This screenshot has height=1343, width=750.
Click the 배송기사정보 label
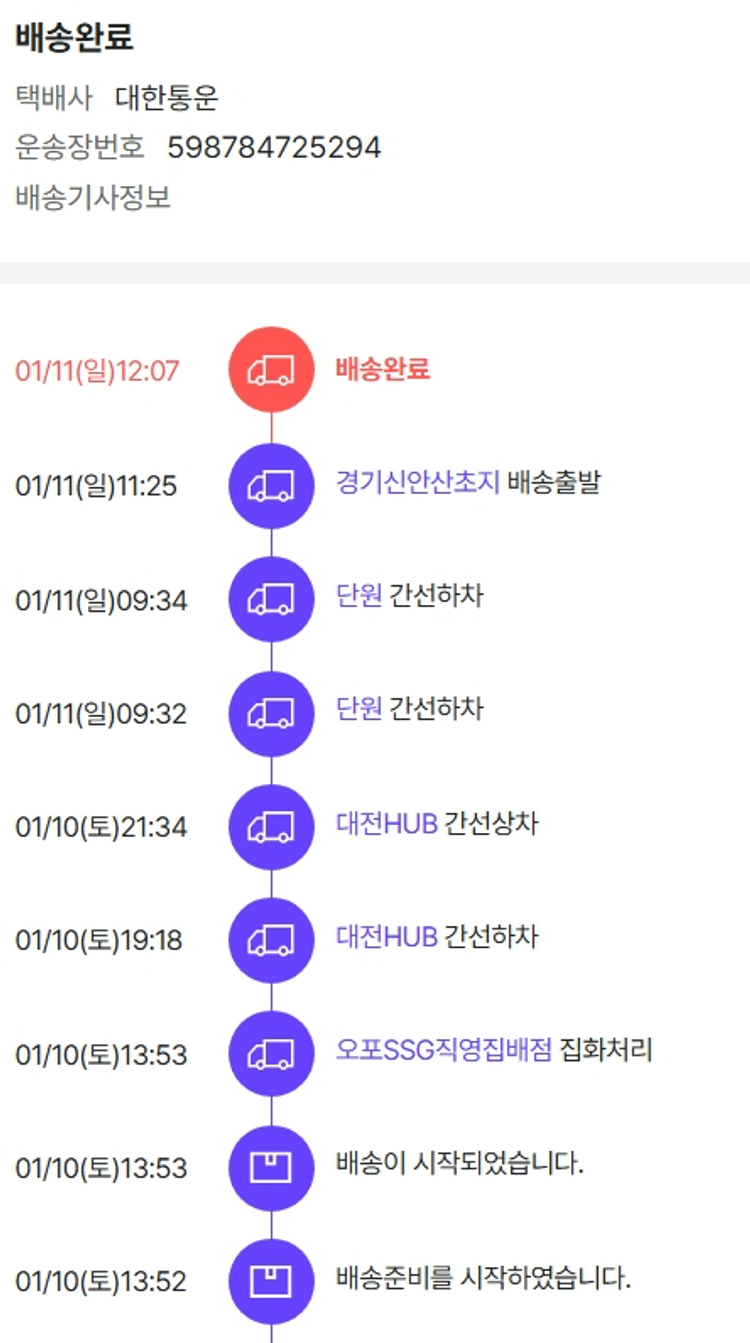(x=93, y=197)
